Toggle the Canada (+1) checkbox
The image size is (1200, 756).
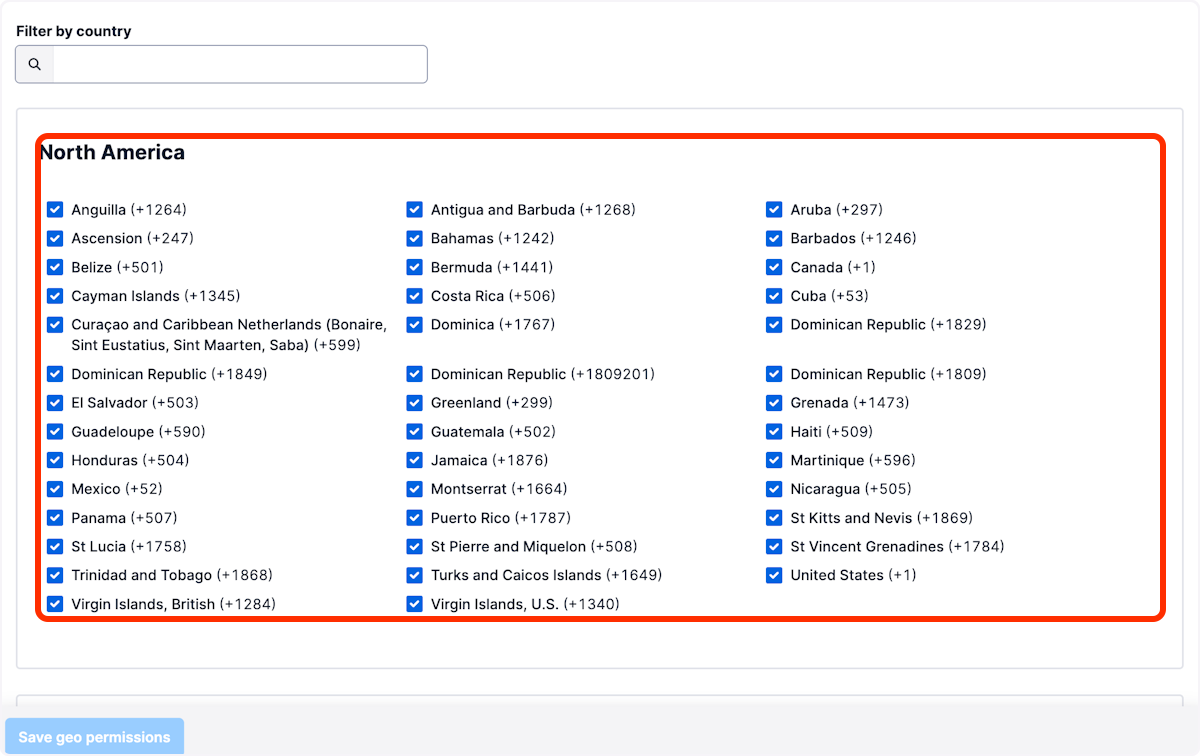pos(774,267)
